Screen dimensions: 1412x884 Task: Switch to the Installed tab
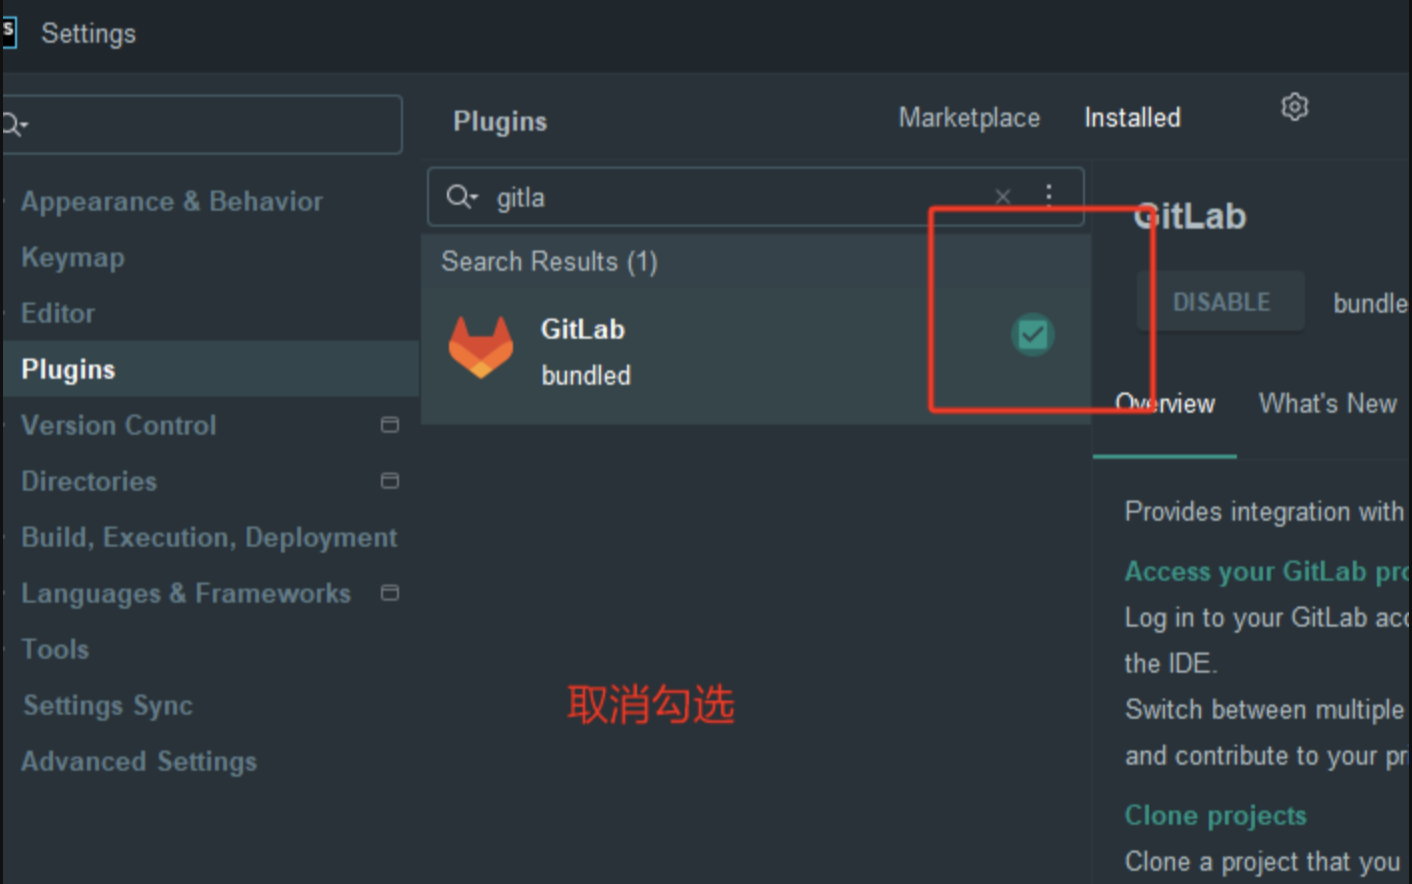click(x=1132, y=118)
